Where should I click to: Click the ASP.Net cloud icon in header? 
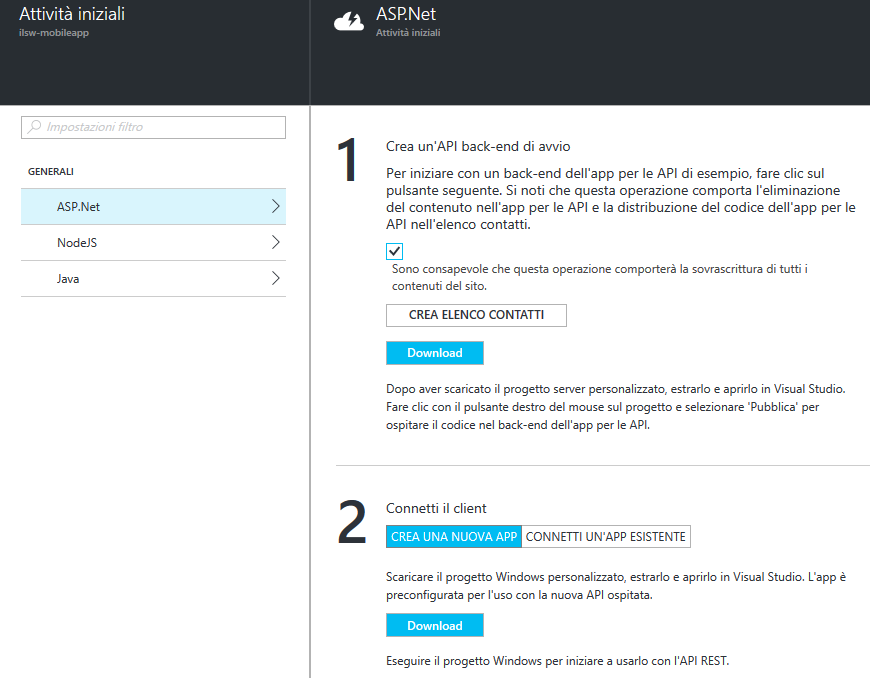coord(348,22)
